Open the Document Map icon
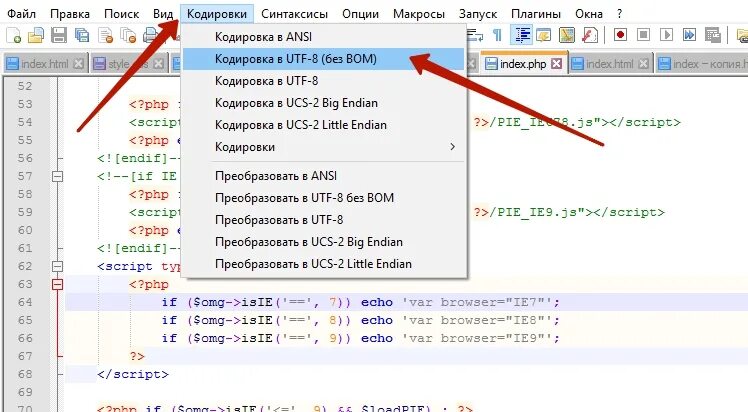This screenshot has height=412, width=748. click(x=567, y=35)
